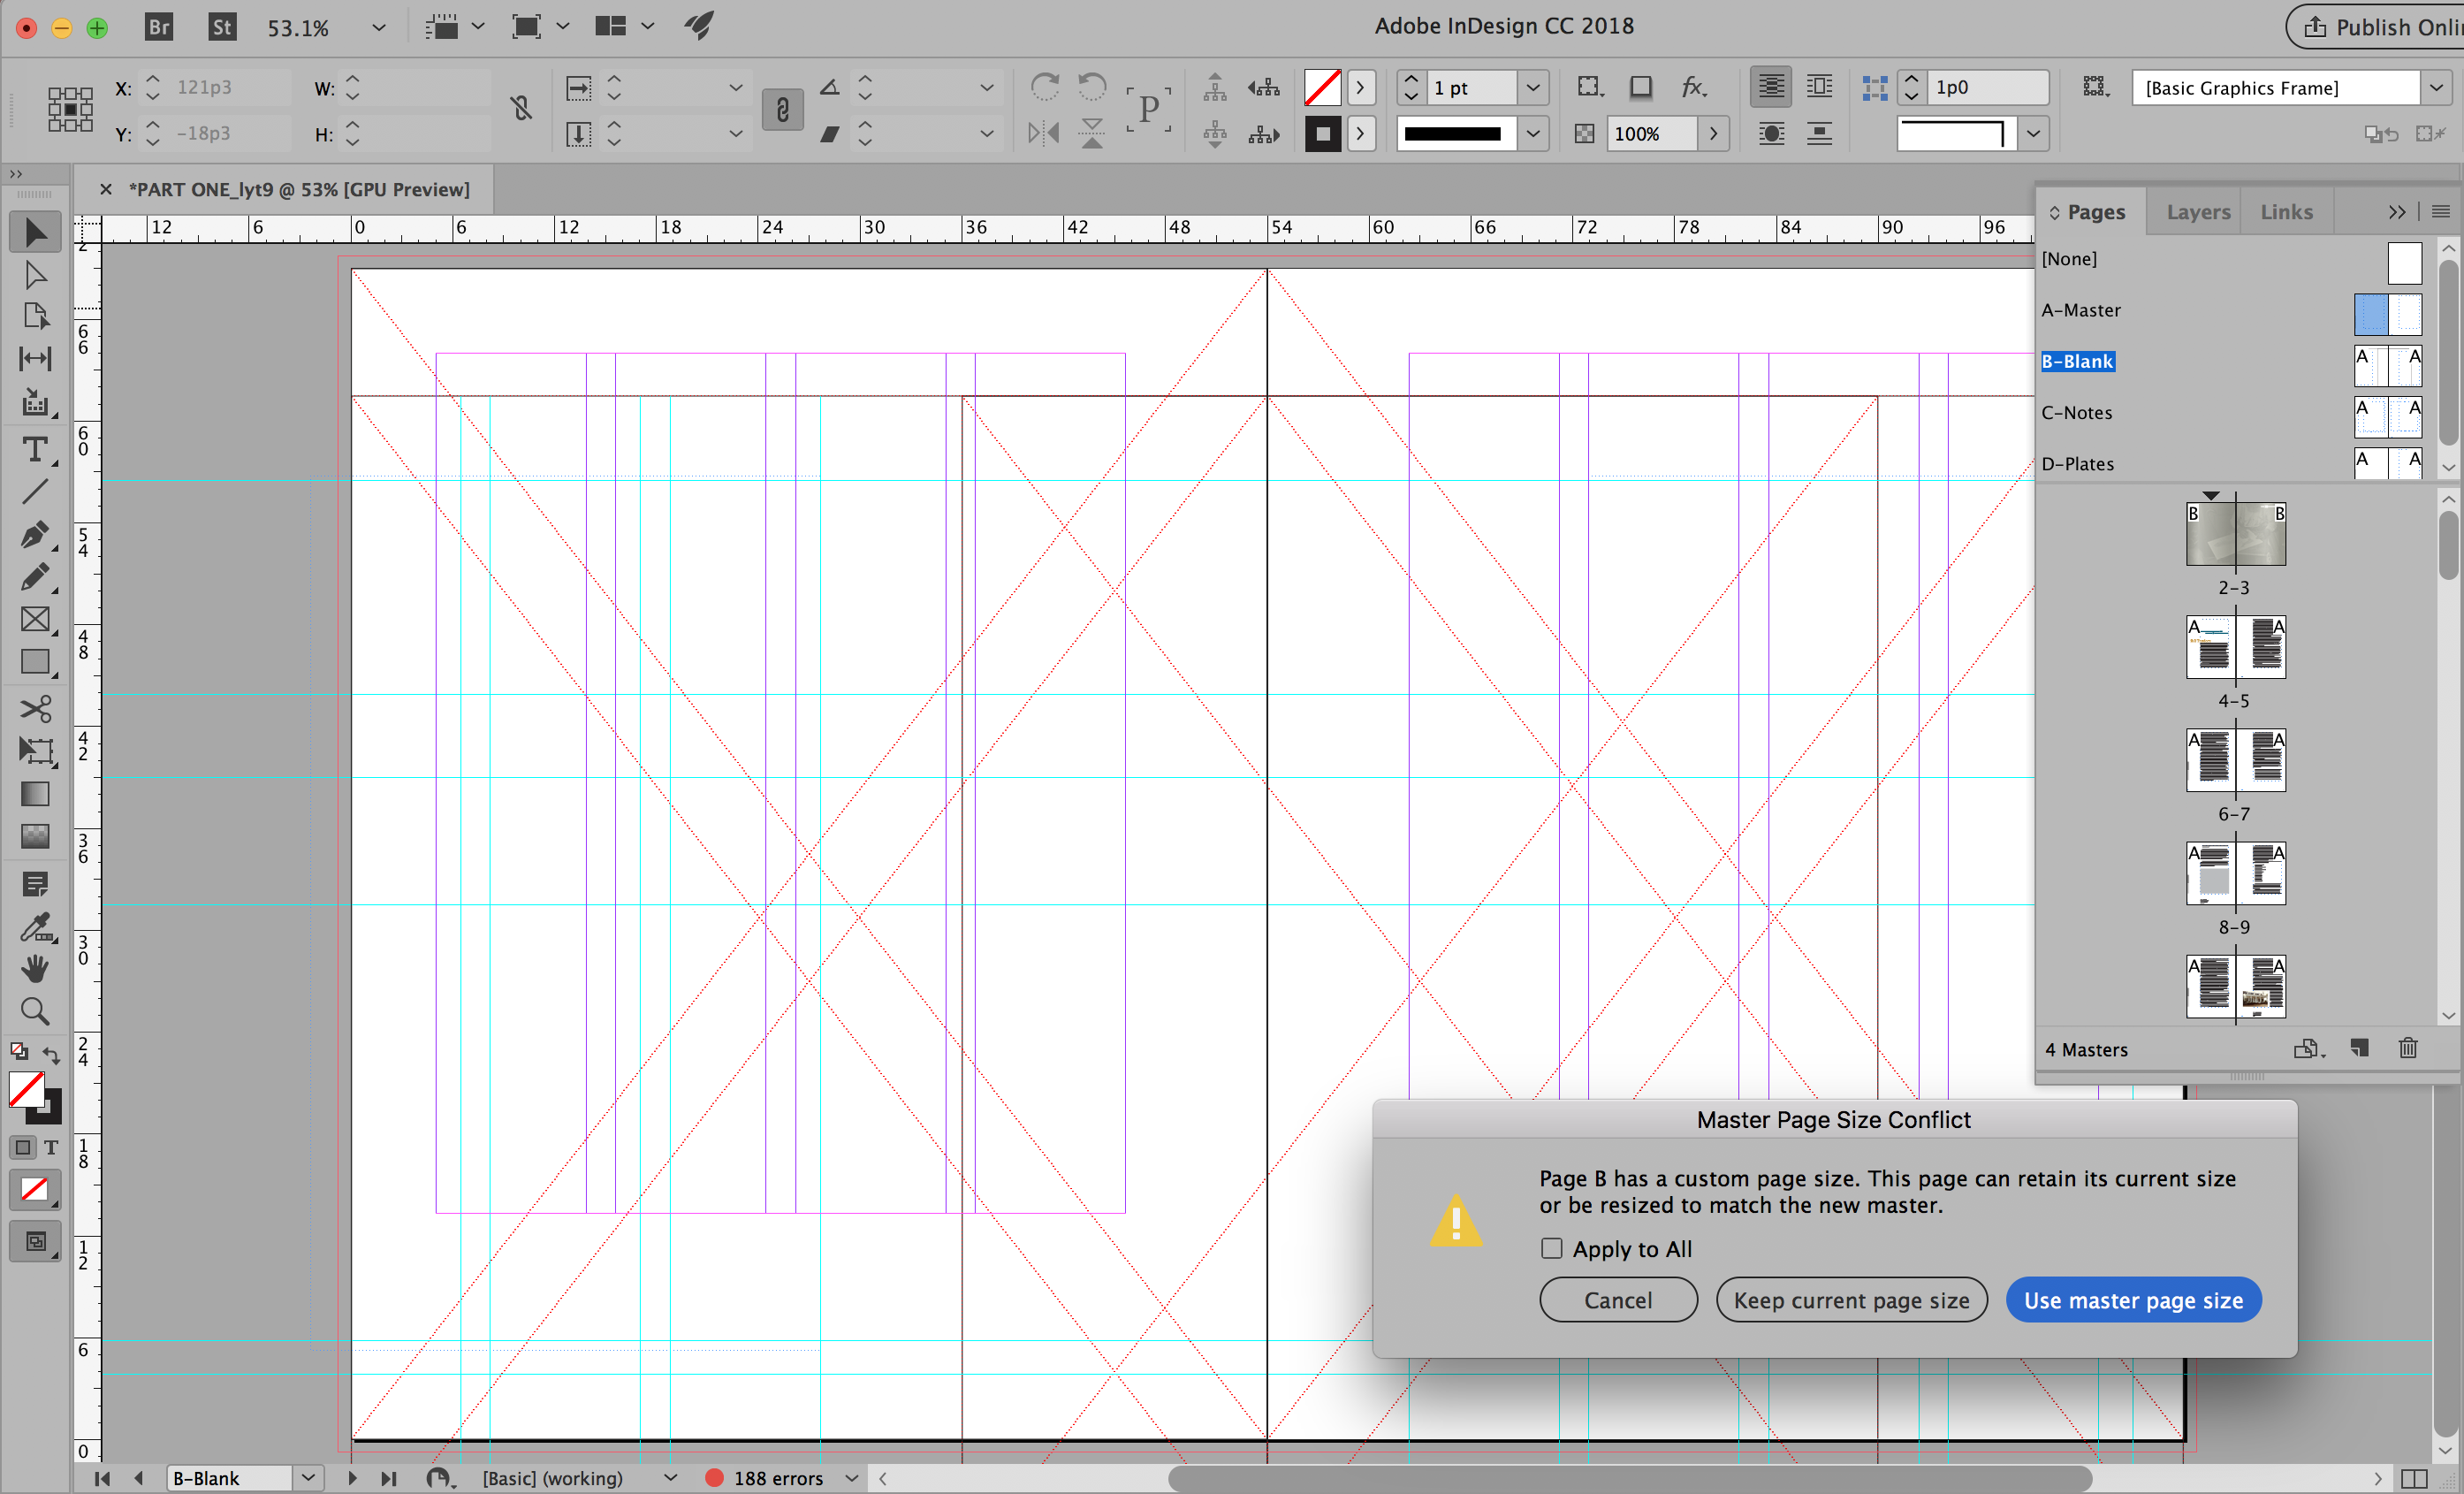The width and height of the screenshot is (2464, 1494).
Task: Switch to the Links tab
Action: click(2286, 212)
